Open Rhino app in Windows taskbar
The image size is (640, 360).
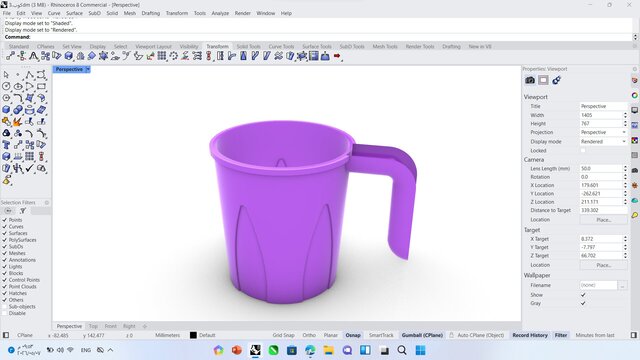tap(256, 350)
